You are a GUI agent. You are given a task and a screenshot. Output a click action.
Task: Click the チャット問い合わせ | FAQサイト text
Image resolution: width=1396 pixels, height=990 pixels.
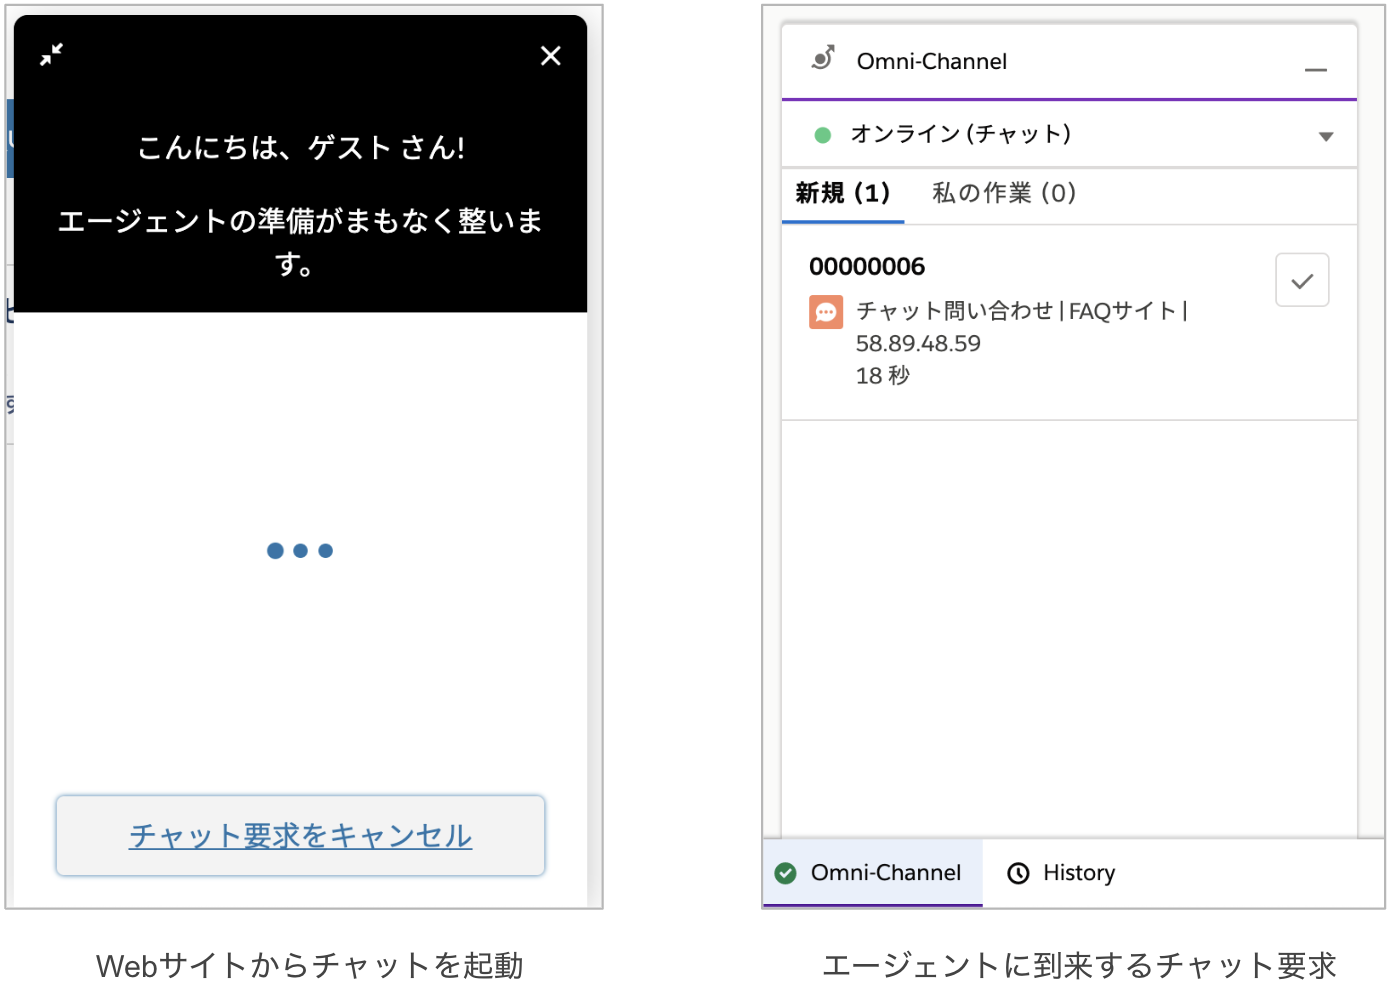point(1022,311)
